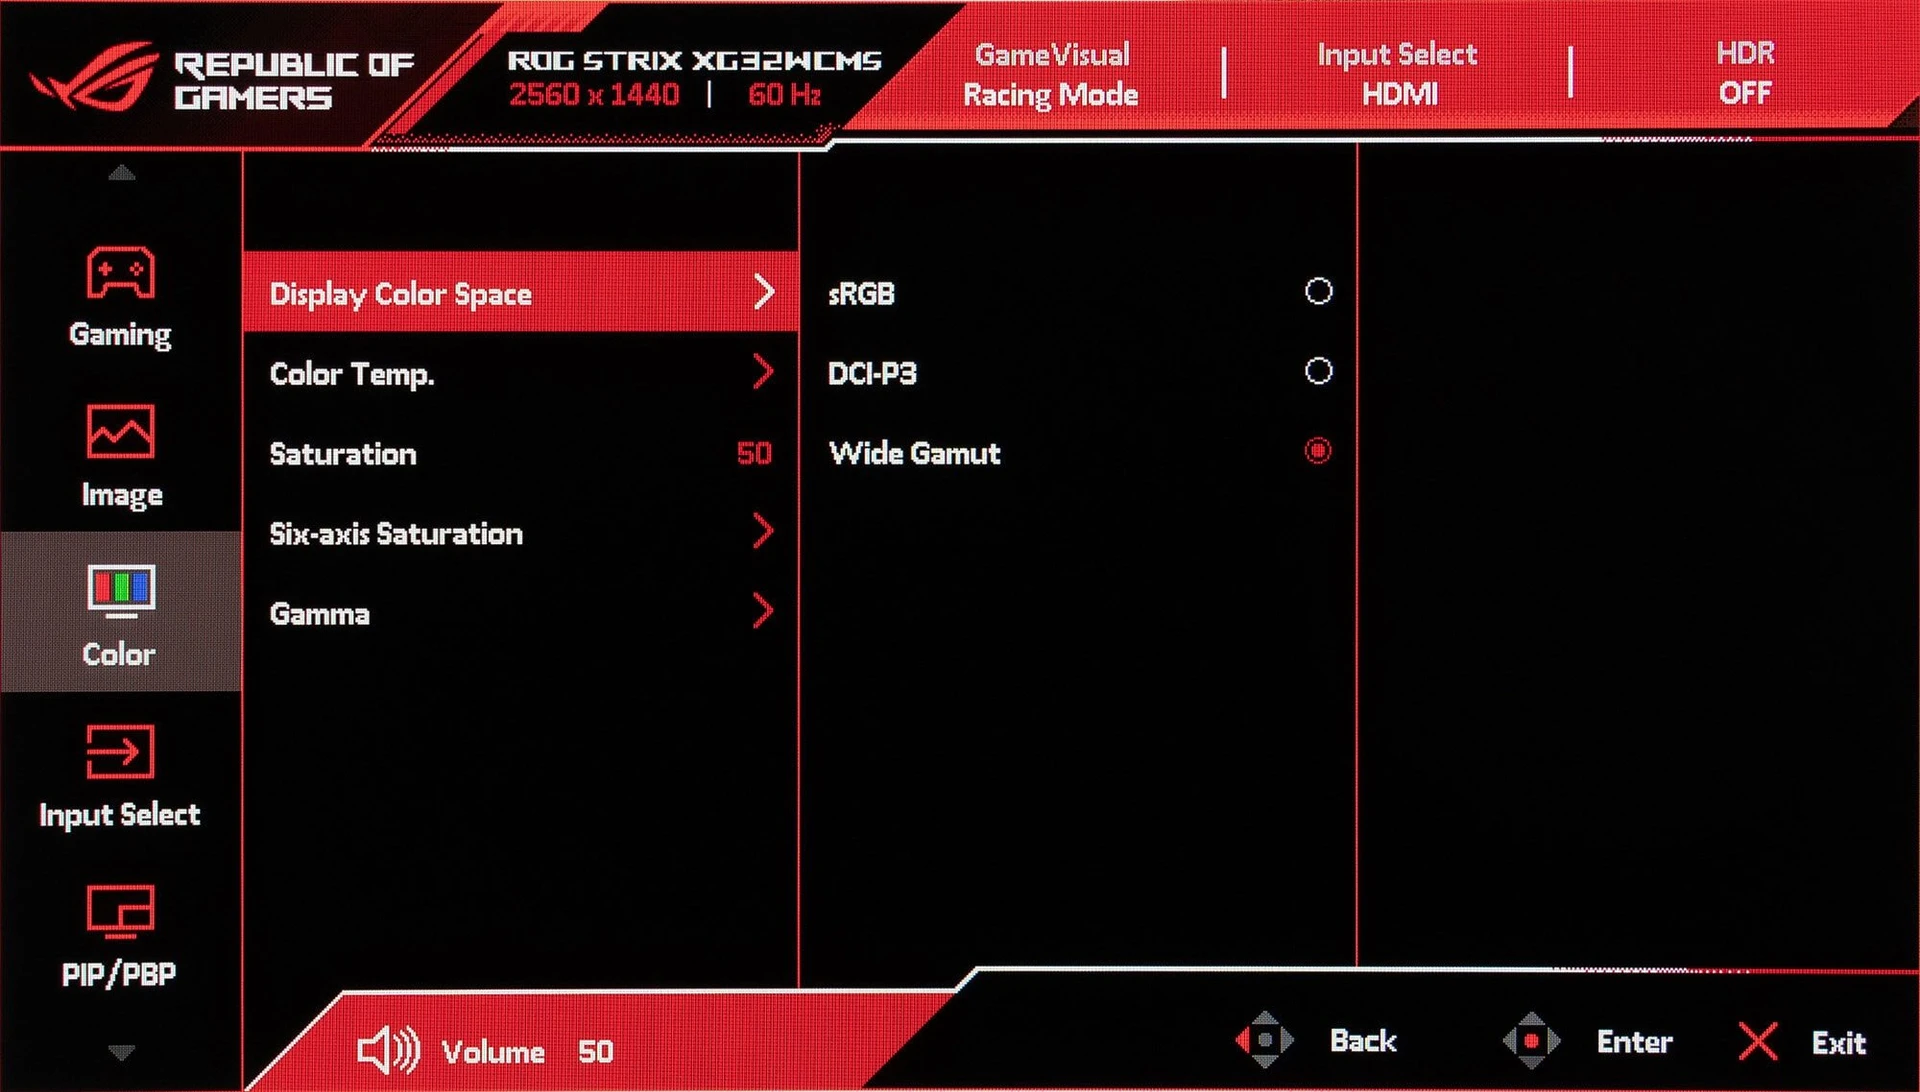Click the sRGB option text
1920x1092 pixels.
click(861, 294)
